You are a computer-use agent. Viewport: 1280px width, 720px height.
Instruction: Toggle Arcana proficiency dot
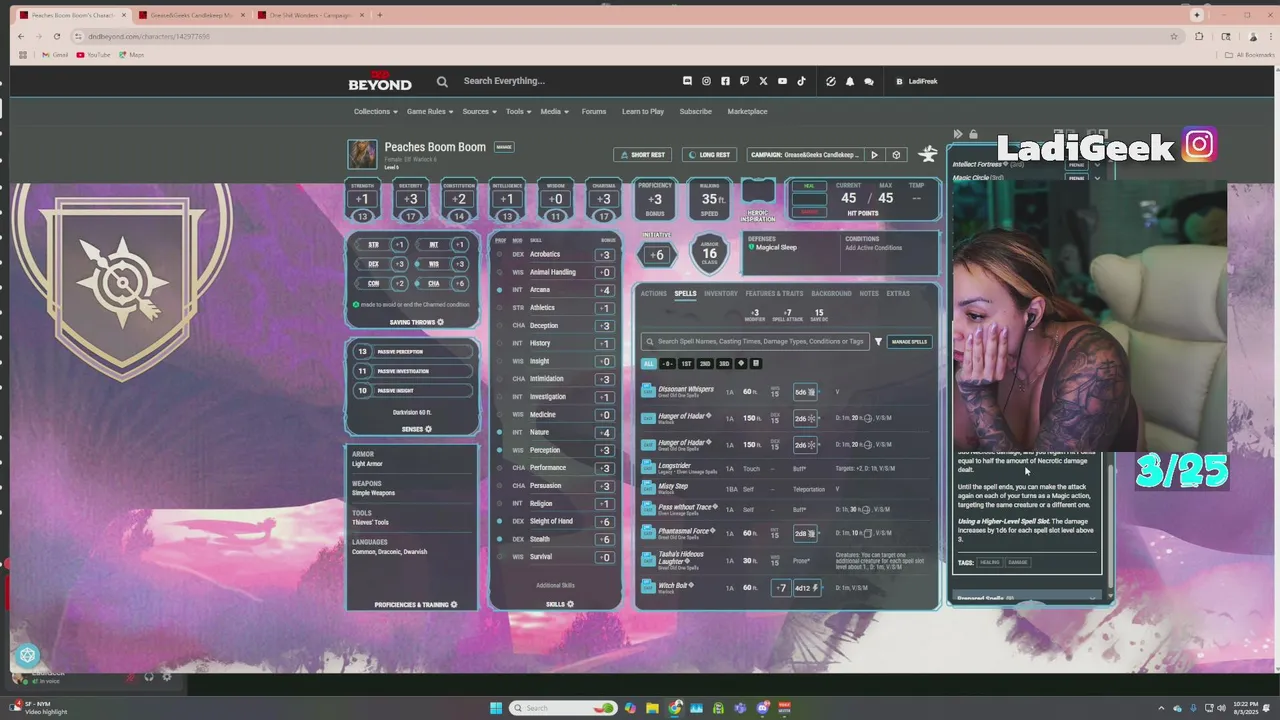pos(500,290)
